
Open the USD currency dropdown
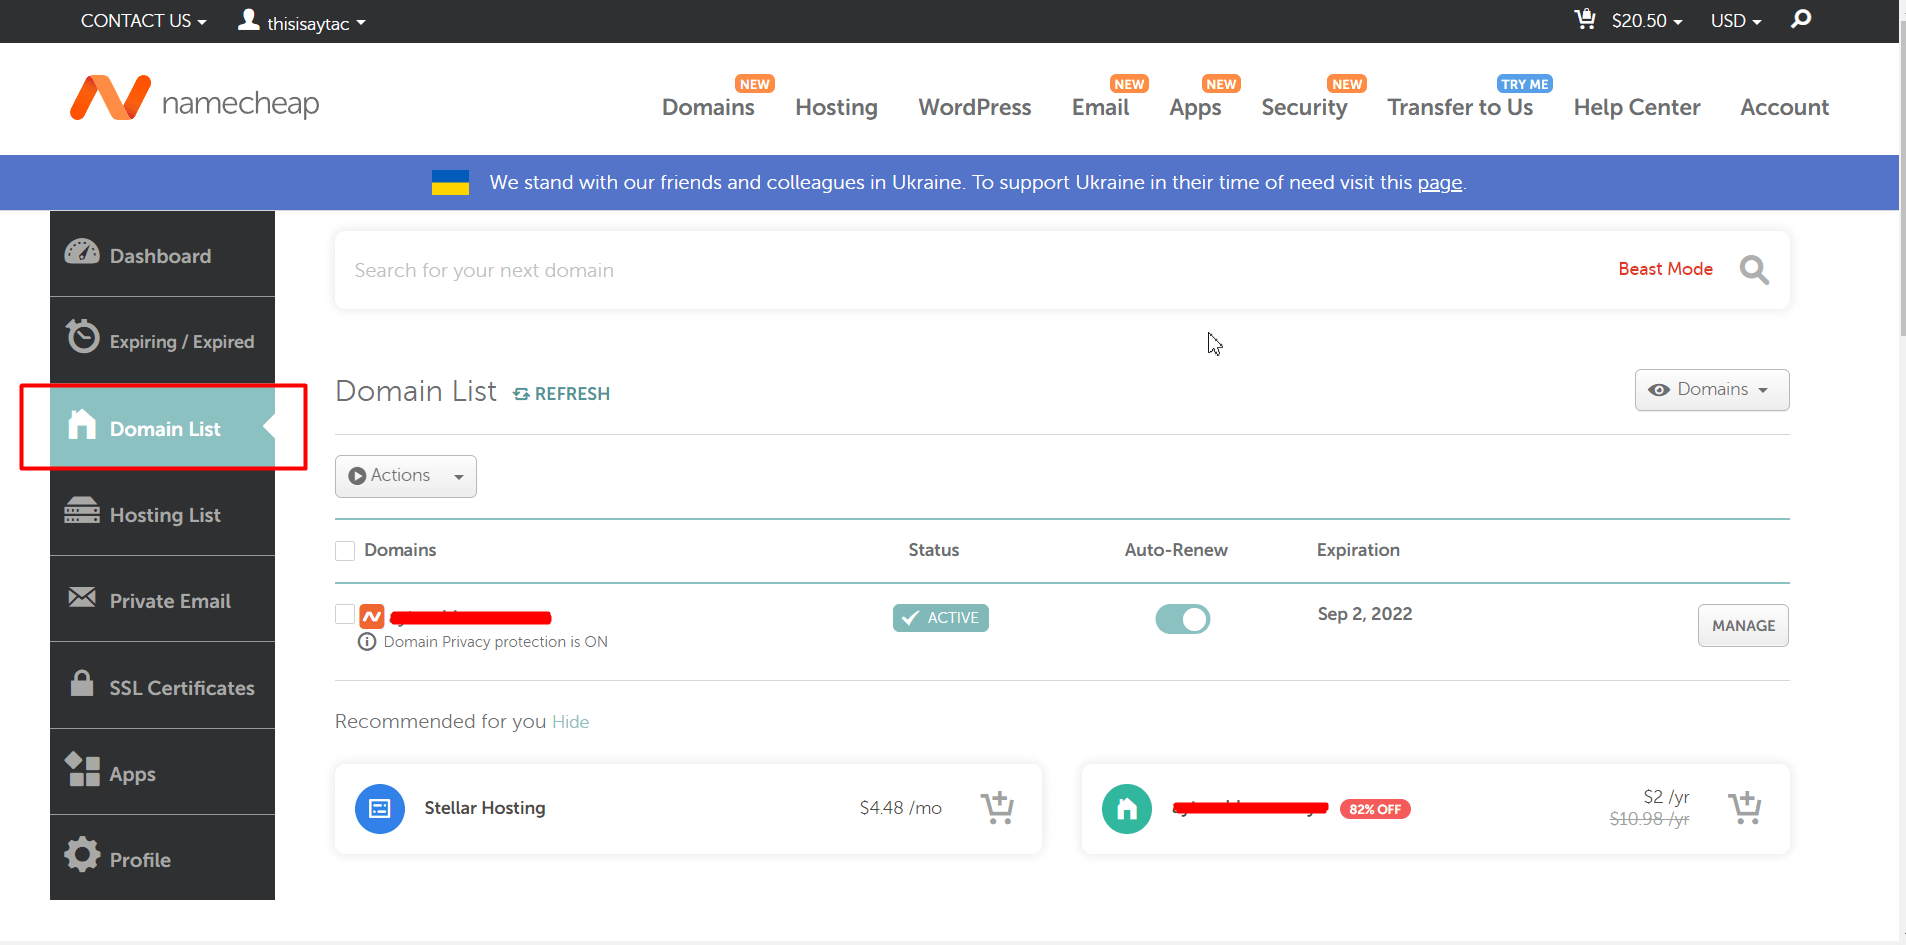[1736, 20]
